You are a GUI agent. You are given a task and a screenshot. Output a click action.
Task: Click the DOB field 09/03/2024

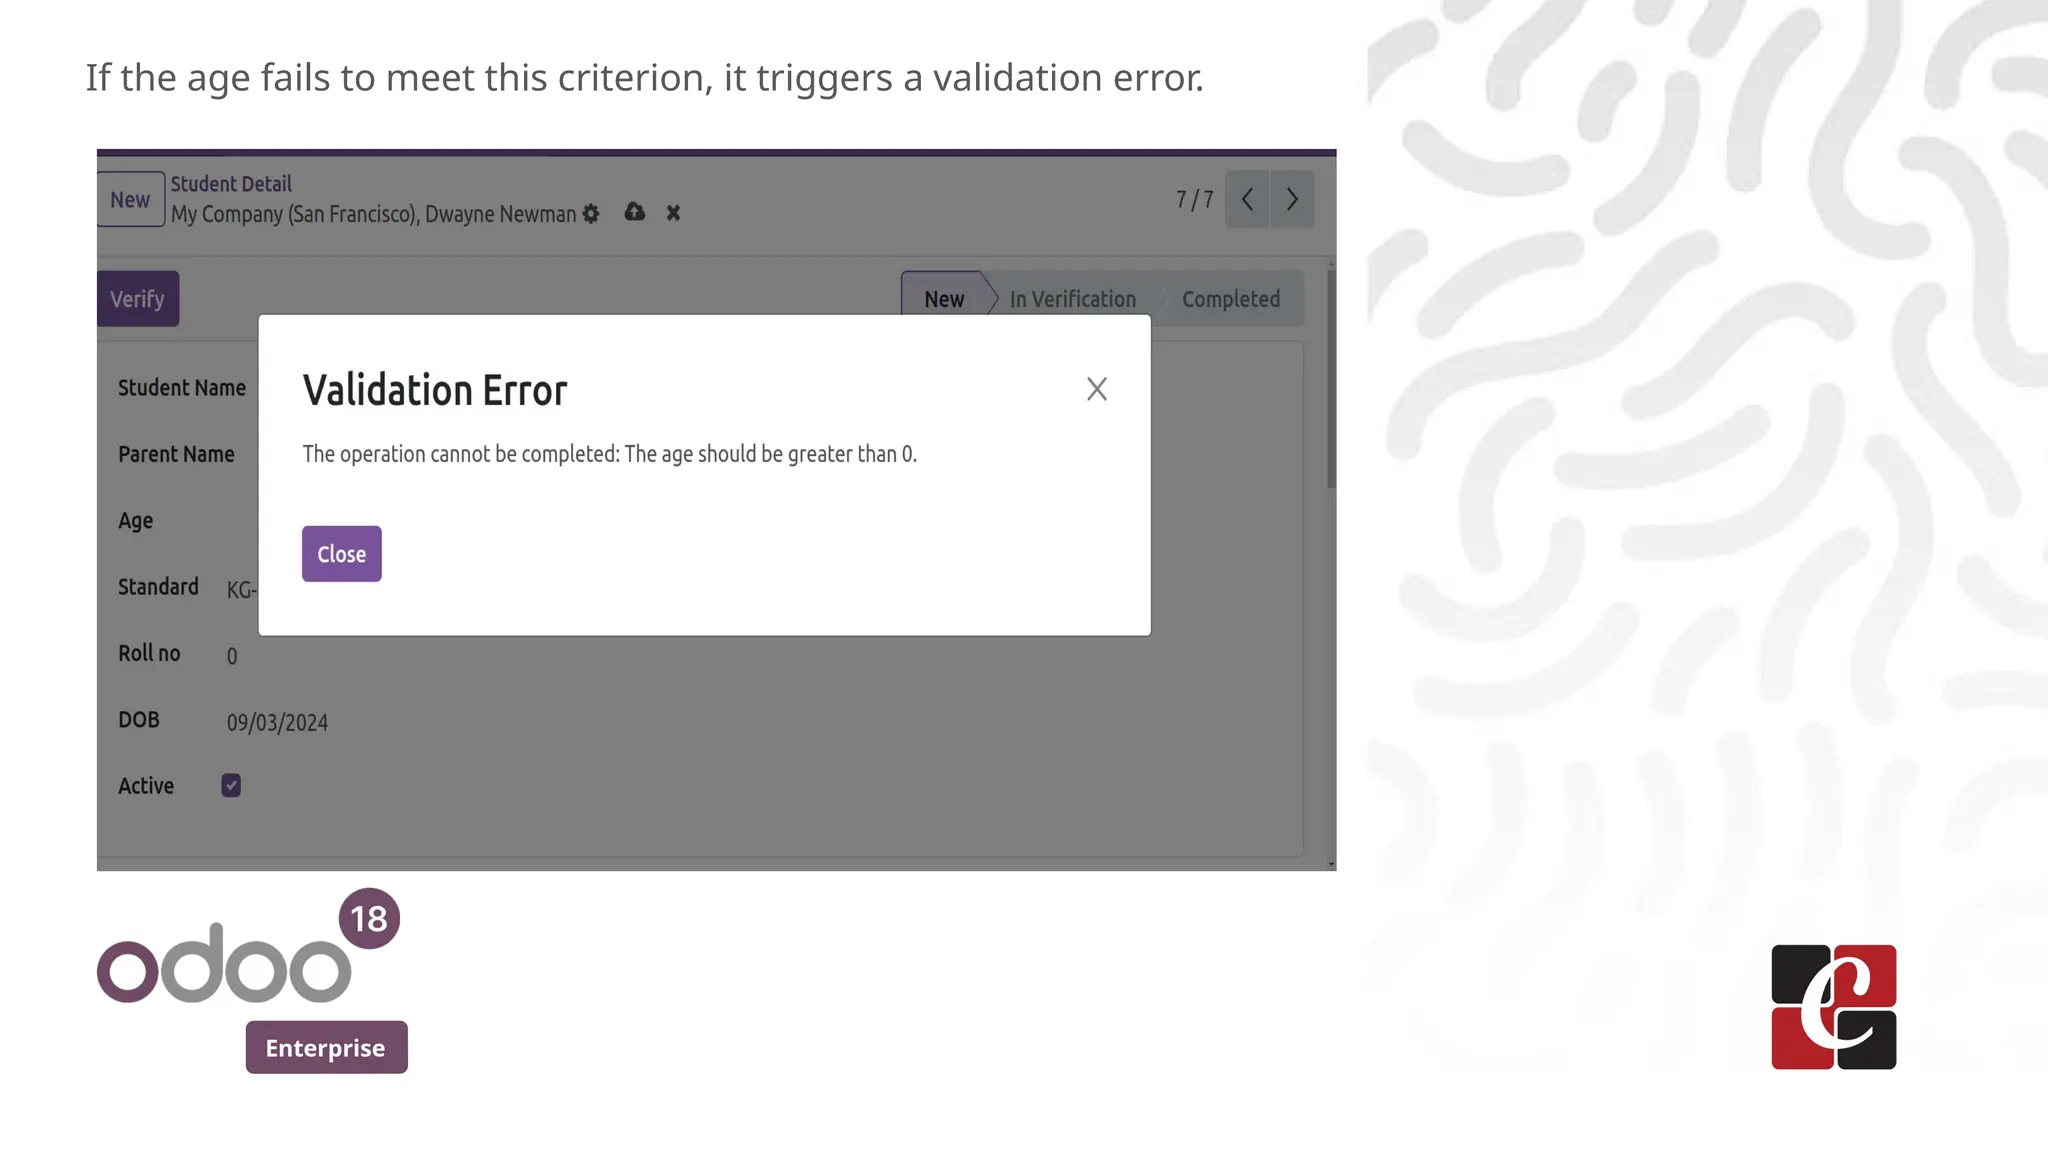(277, 723)
